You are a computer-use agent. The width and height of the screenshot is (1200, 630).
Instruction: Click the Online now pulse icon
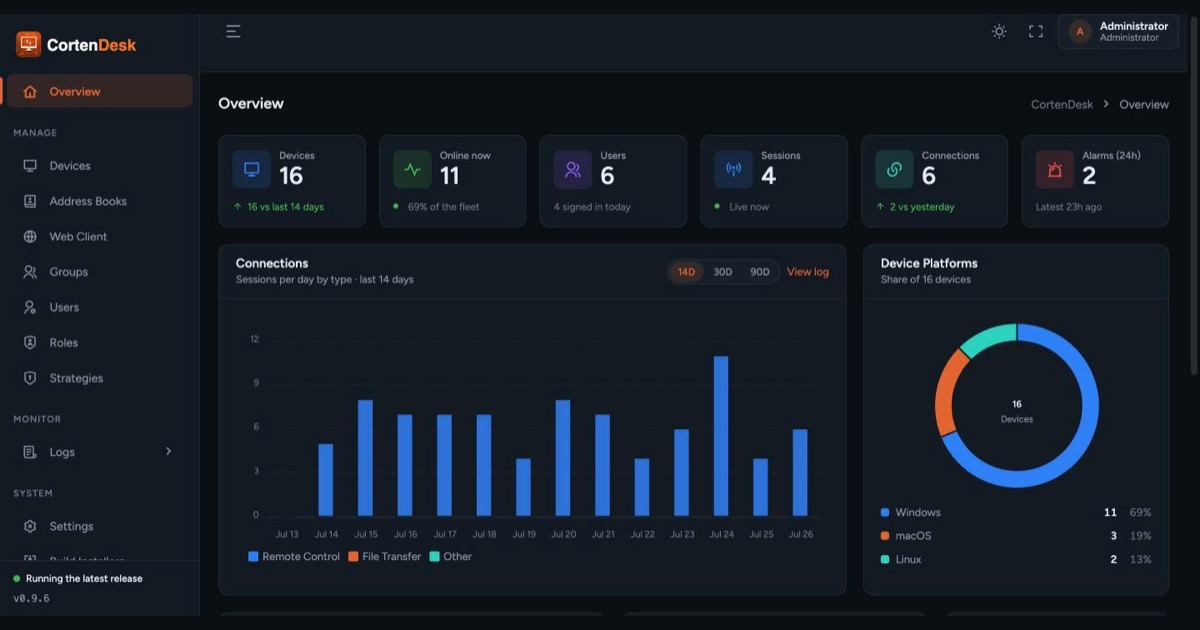tap(412, 170)
